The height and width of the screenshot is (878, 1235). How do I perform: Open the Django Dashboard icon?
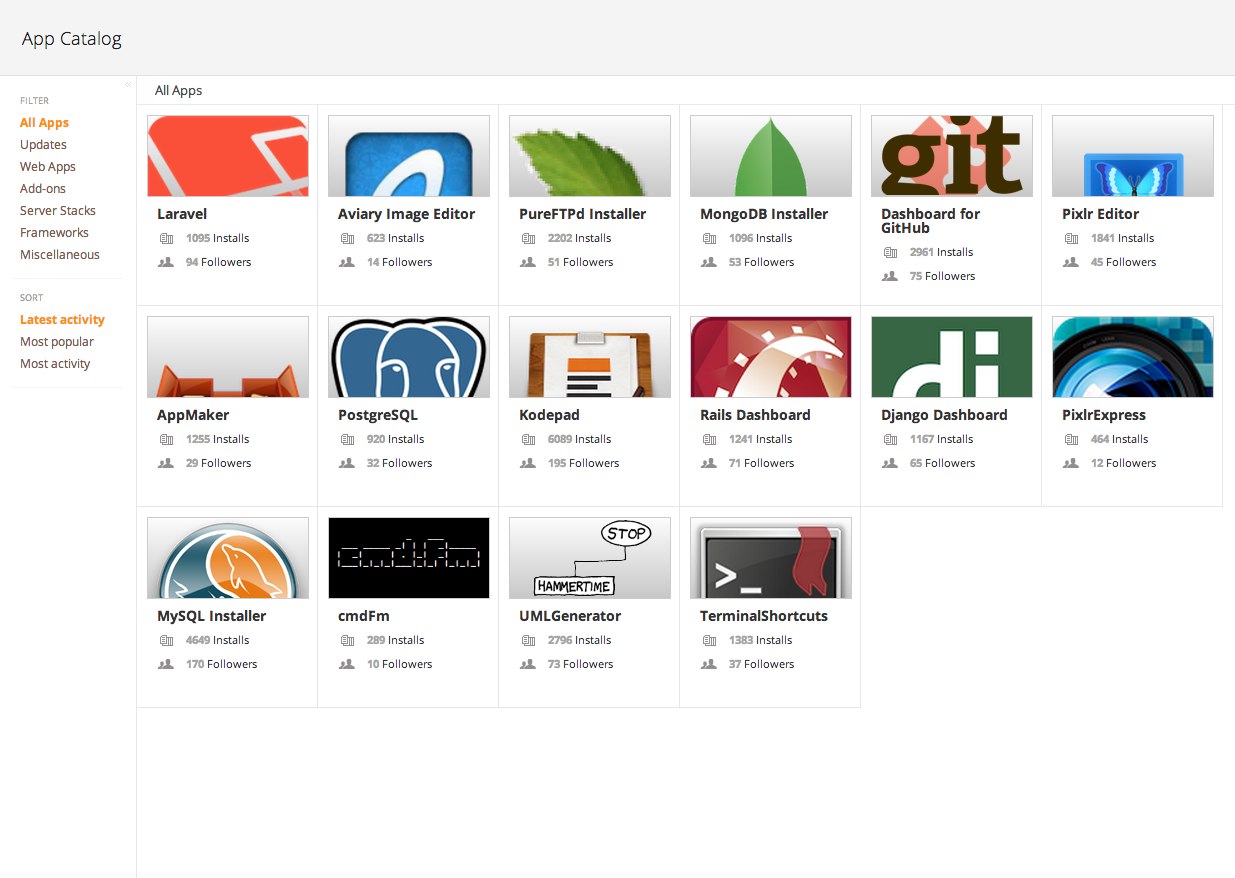pos(952,357)
